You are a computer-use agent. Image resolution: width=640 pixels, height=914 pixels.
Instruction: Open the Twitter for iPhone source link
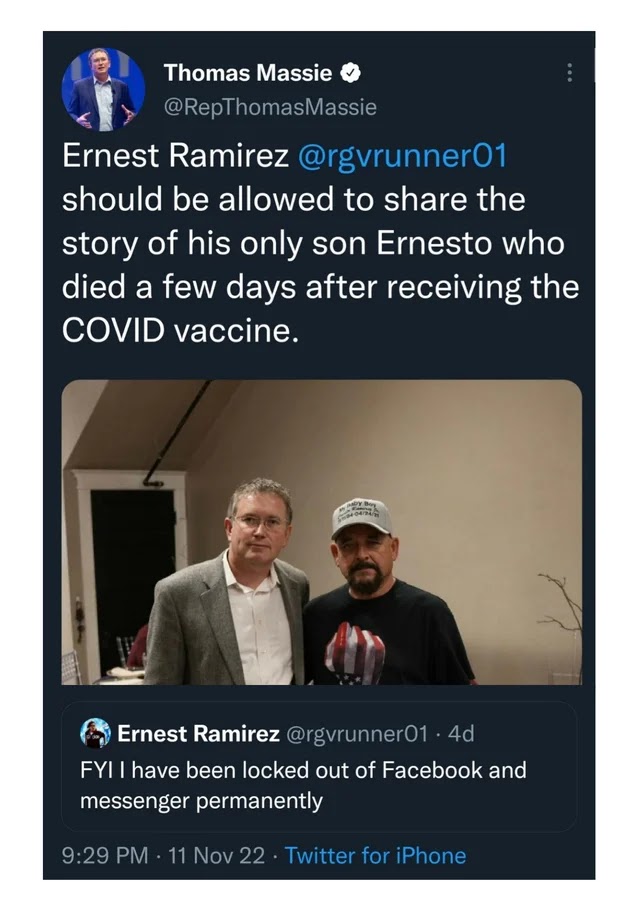(x=375, y=855)
